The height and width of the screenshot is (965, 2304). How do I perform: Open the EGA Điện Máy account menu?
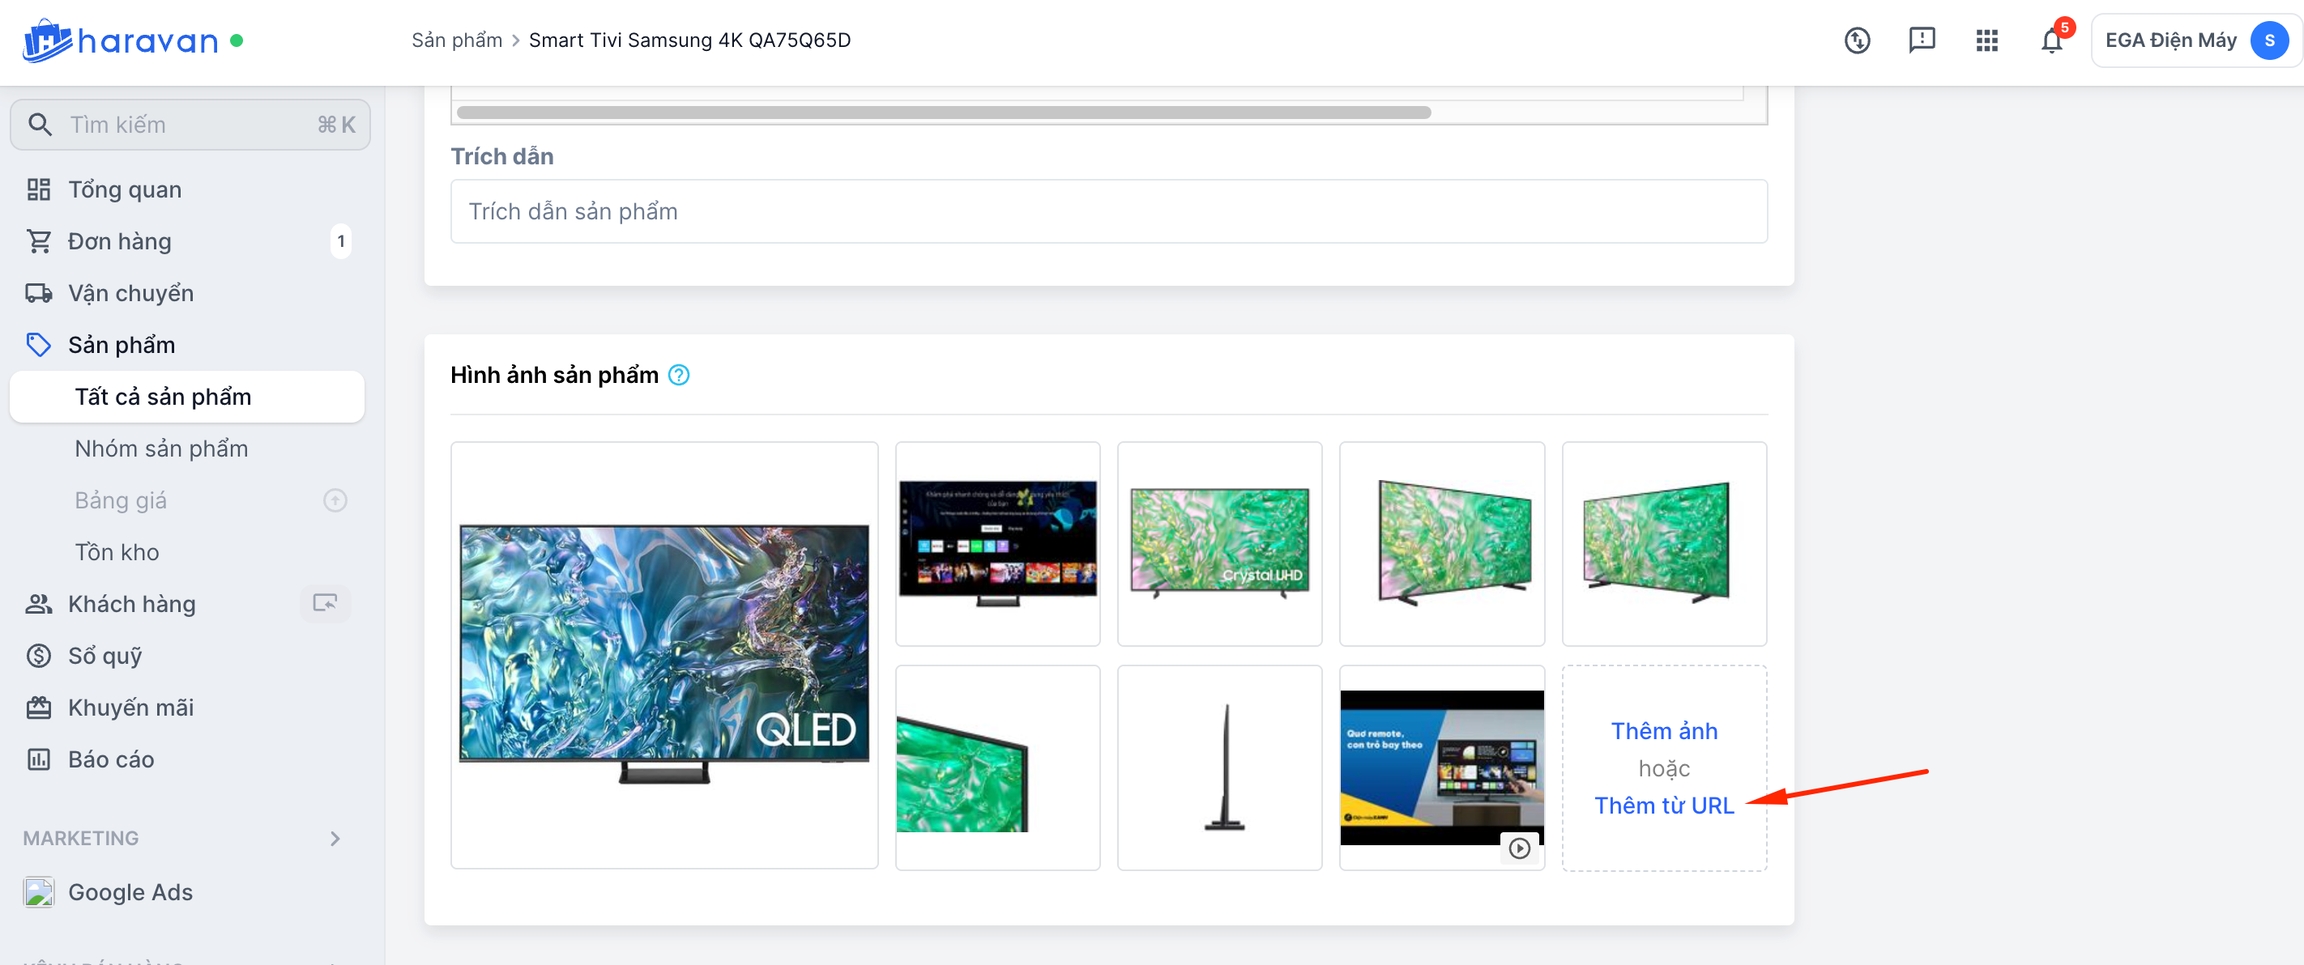[x=2195, y=41]
